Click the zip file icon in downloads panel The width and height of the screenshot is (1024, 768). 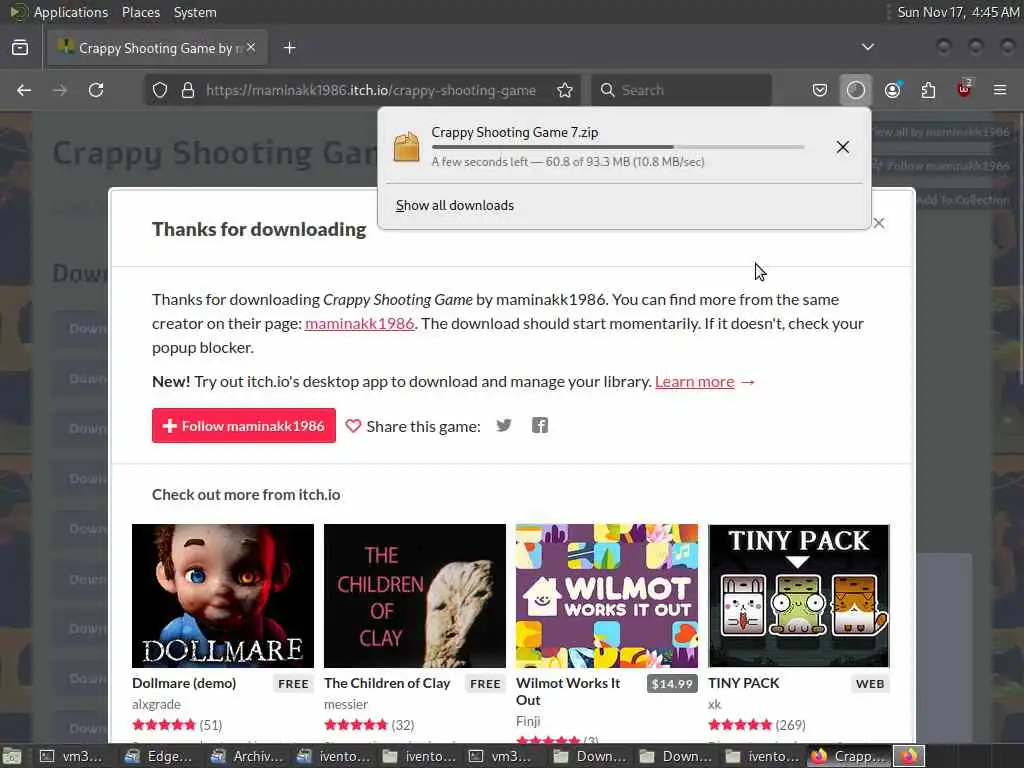coord(406,146)
